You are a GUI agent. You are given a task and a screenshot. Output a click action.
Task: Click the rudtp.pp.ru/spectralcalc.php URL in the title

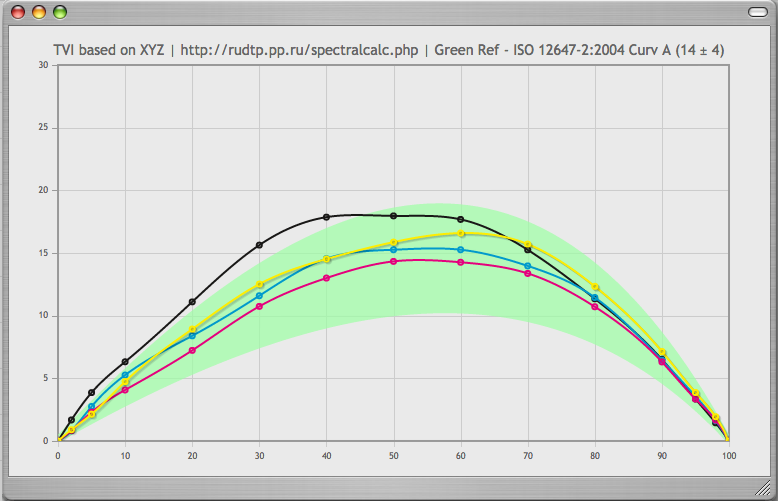point(299,50)
